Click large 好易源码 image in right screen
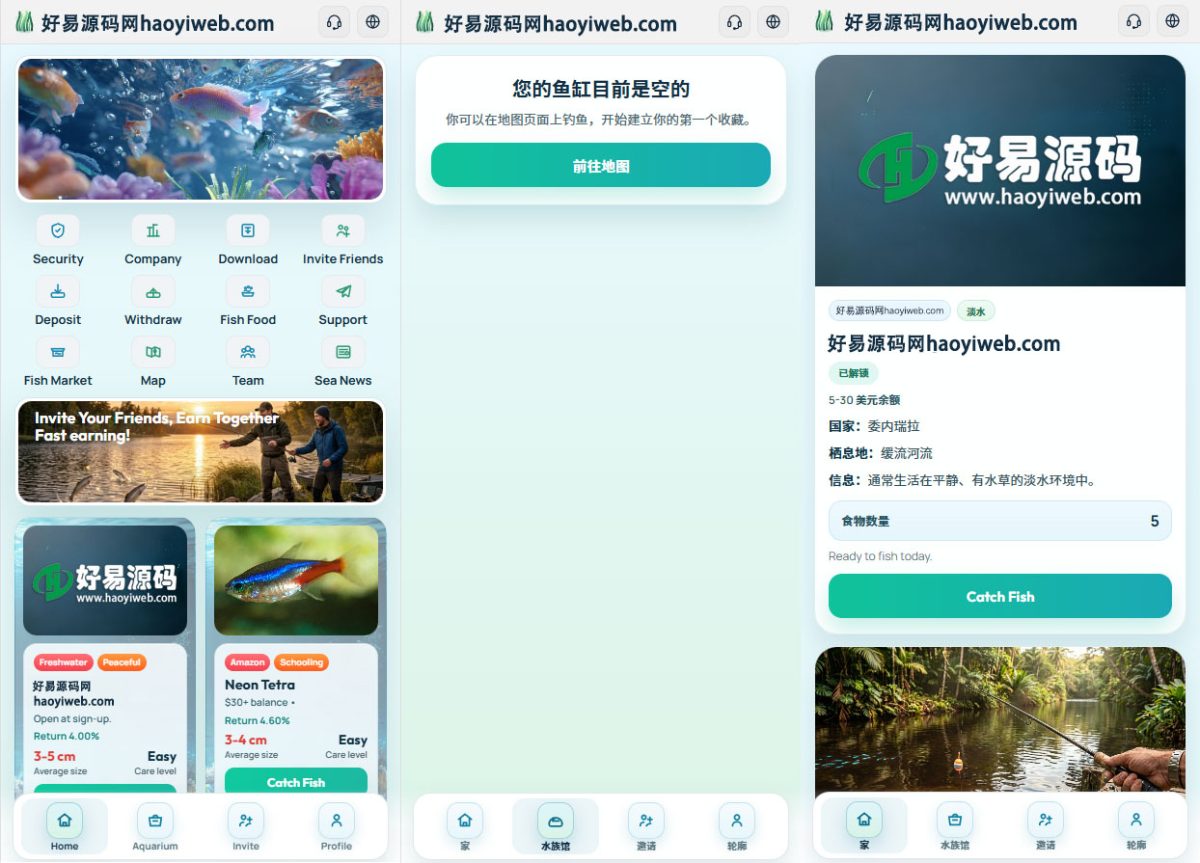Screen dimensions: 1200x863 1000,171
